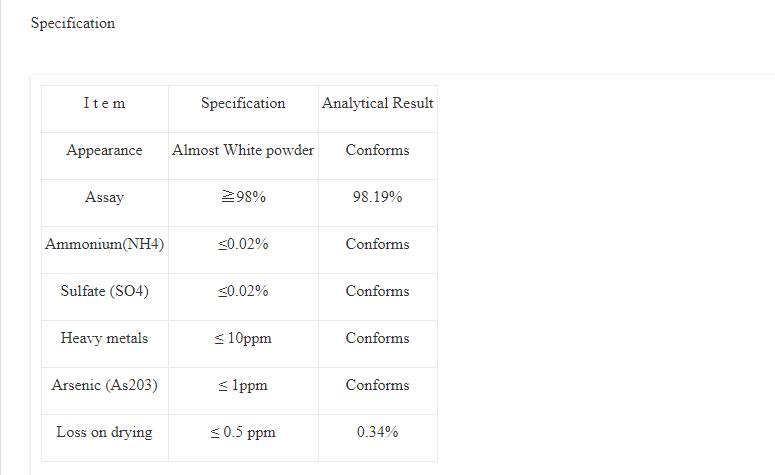Select the Item column header cell
This screenshot has height=475, width=775.
pos(104,103)
